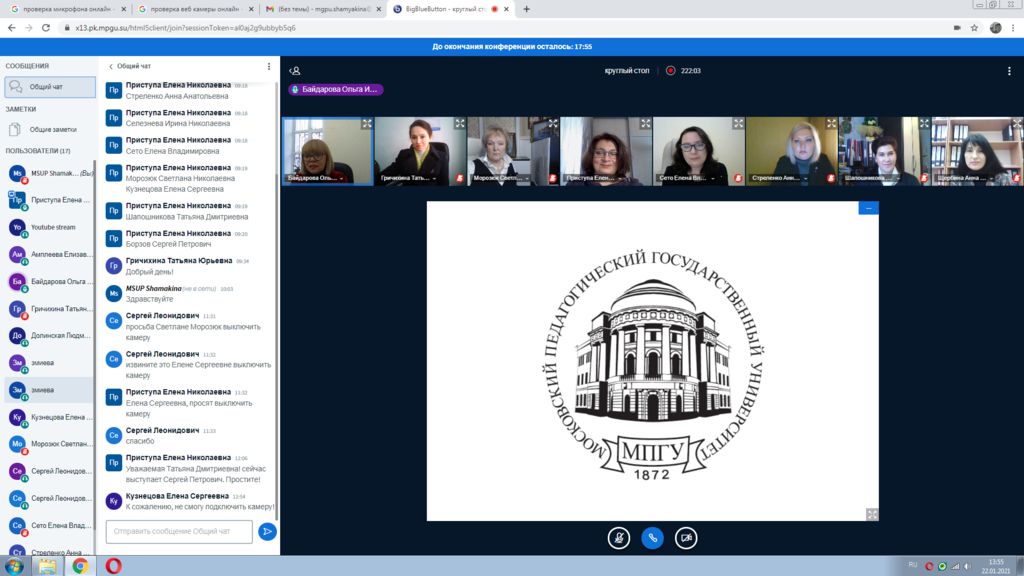Open Opera browser from the taskbar
Image resolution: width=1024 pixels, height=576 pixels.
(113, 566)
